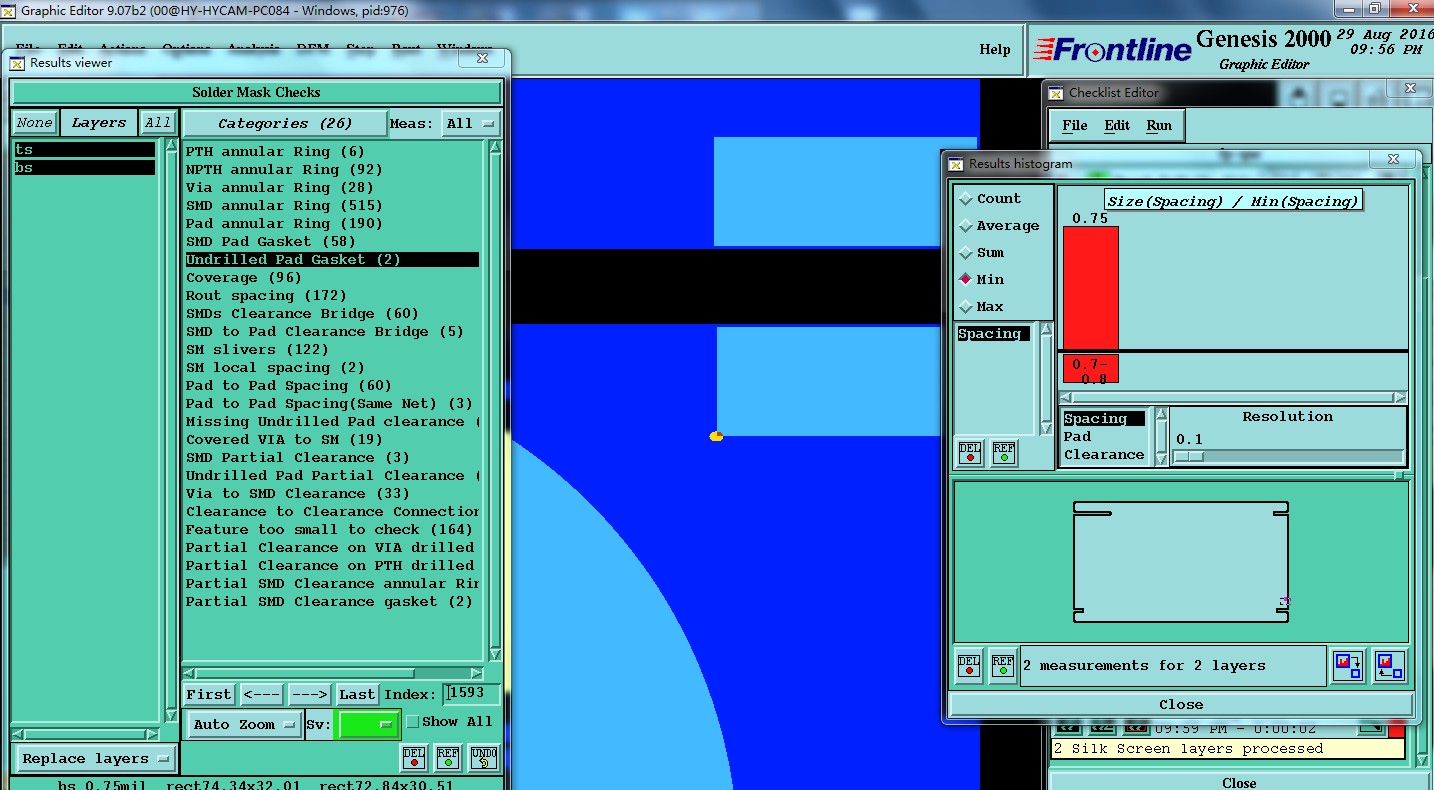
Task: Open the Replace layers dropdown
Action: [95, 759]
